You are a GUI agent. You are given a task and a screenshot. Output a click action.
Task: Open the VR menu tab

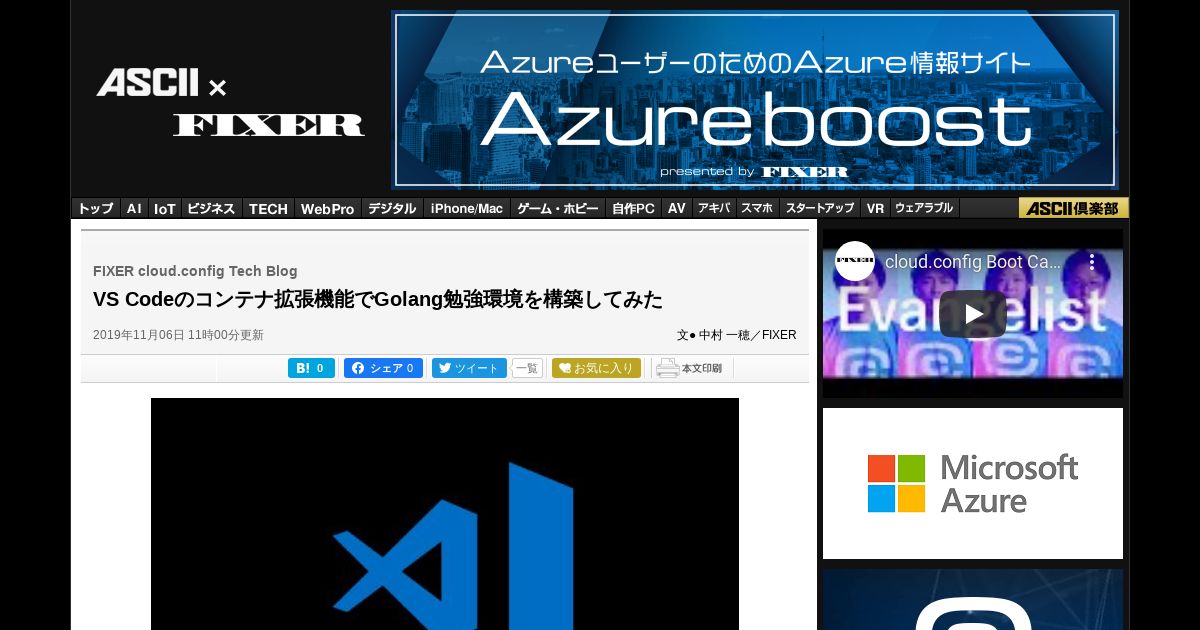pos(875,208)
